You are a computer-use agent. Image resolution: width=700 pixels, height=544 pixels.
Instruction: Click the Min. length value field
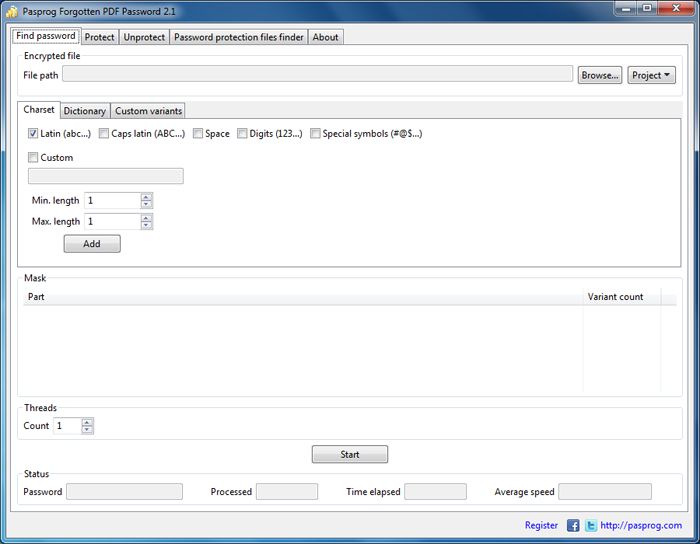112,200
